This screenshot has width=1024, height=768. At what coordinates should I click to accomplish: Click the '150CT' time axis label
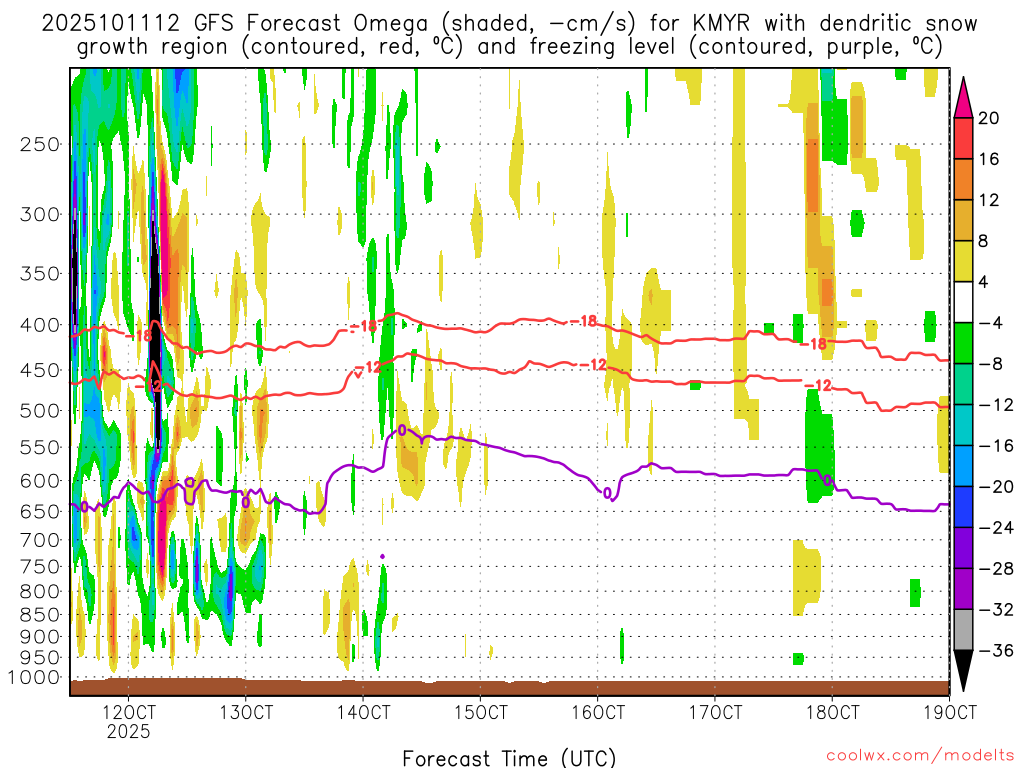pyautogui.click(x=481, y=712)
